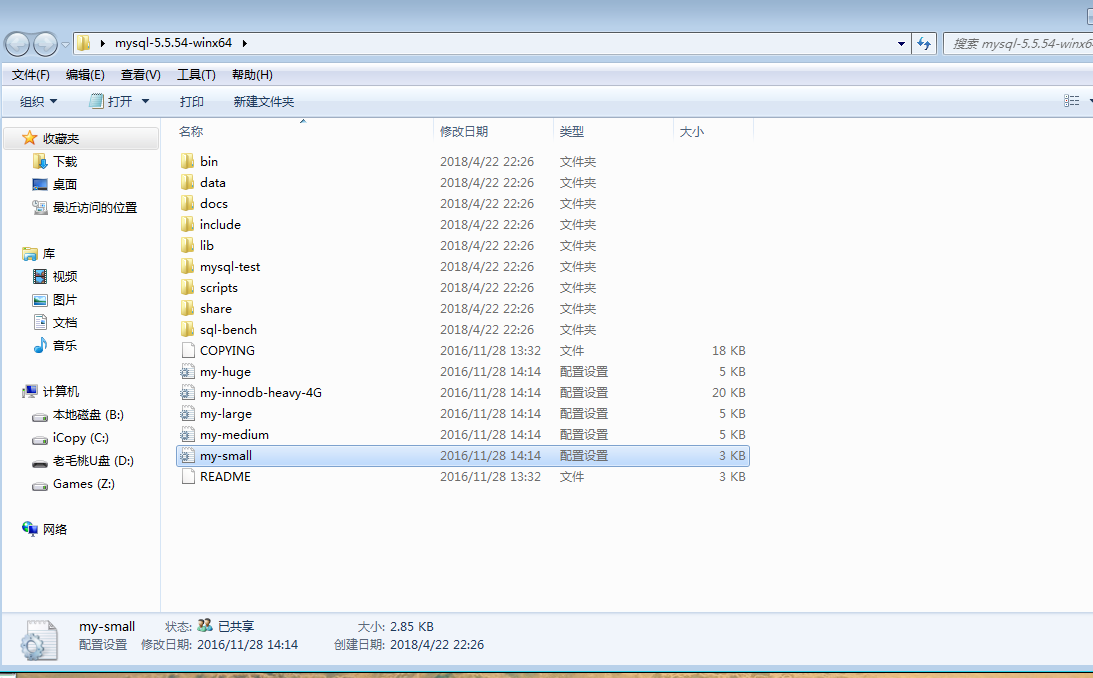Image resolution: width=1093 pixels, height=678 pixels.
Task: Click the 本地磁盘 (B:) drive icon
Action: pyautogui.click(x=40, y=417)
